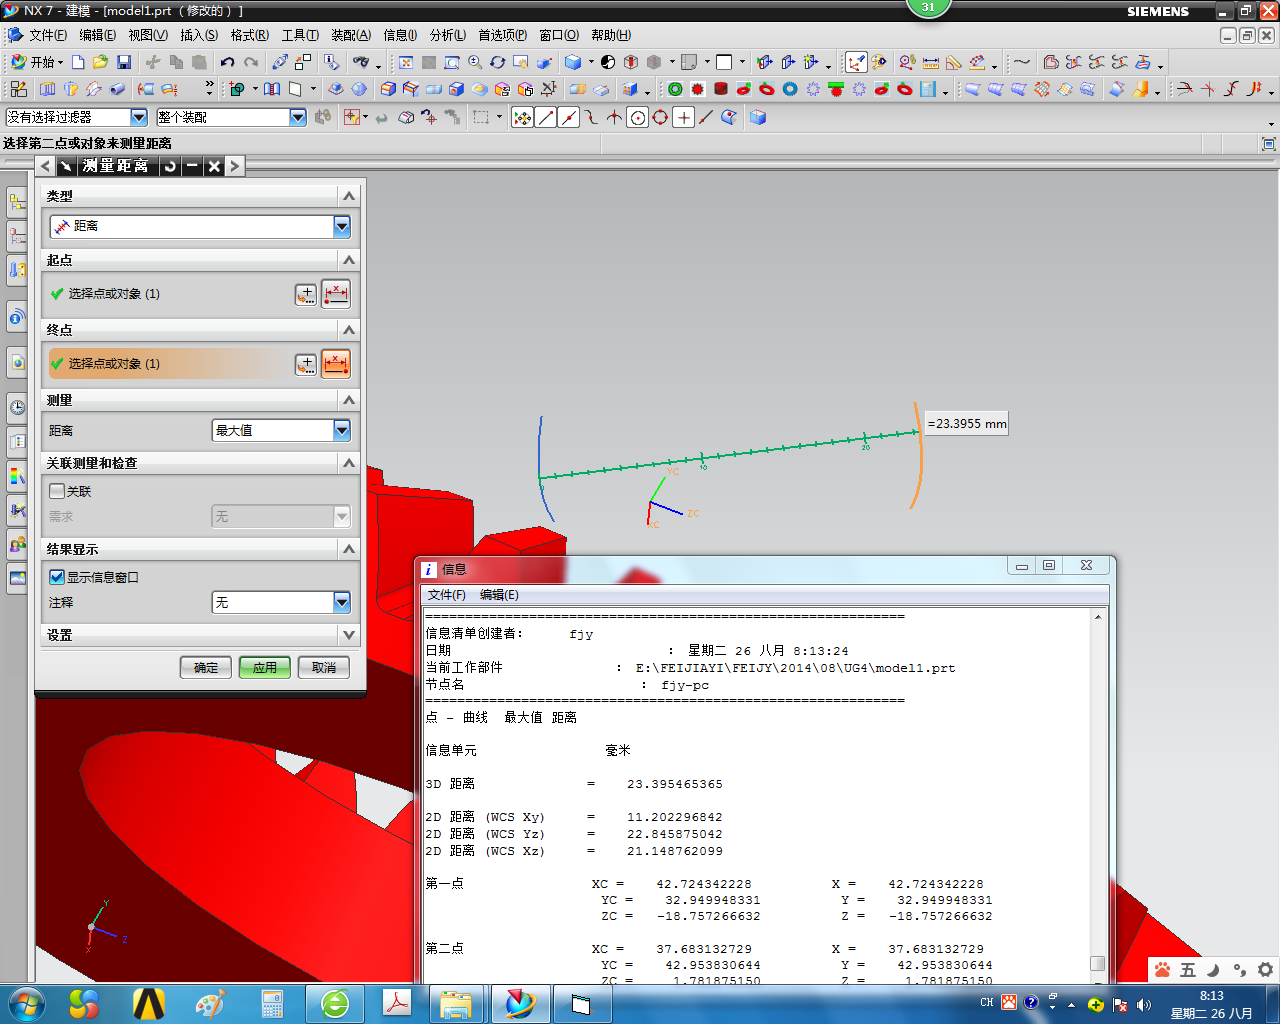Click the Open file folder icon

point(100,62)
